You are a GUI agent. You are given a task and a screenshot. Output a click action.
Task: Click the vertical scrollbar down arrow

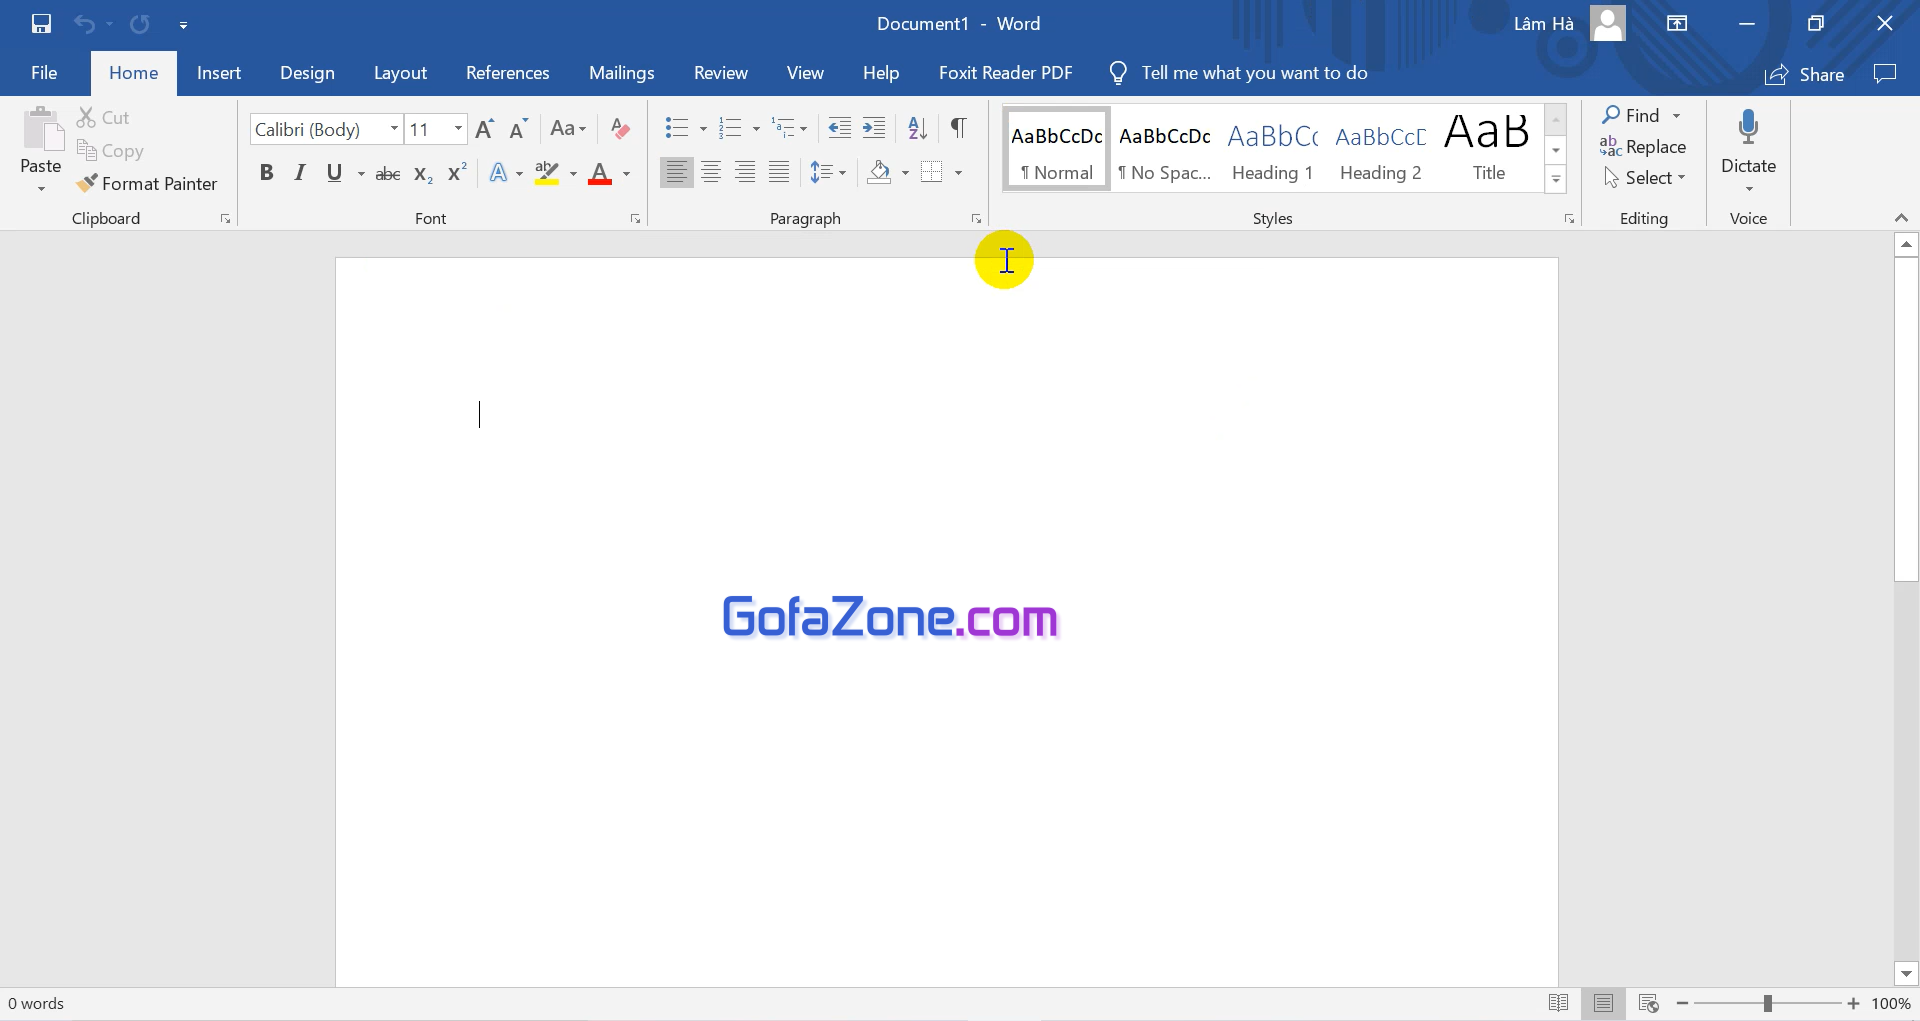tap(1906, 973)
